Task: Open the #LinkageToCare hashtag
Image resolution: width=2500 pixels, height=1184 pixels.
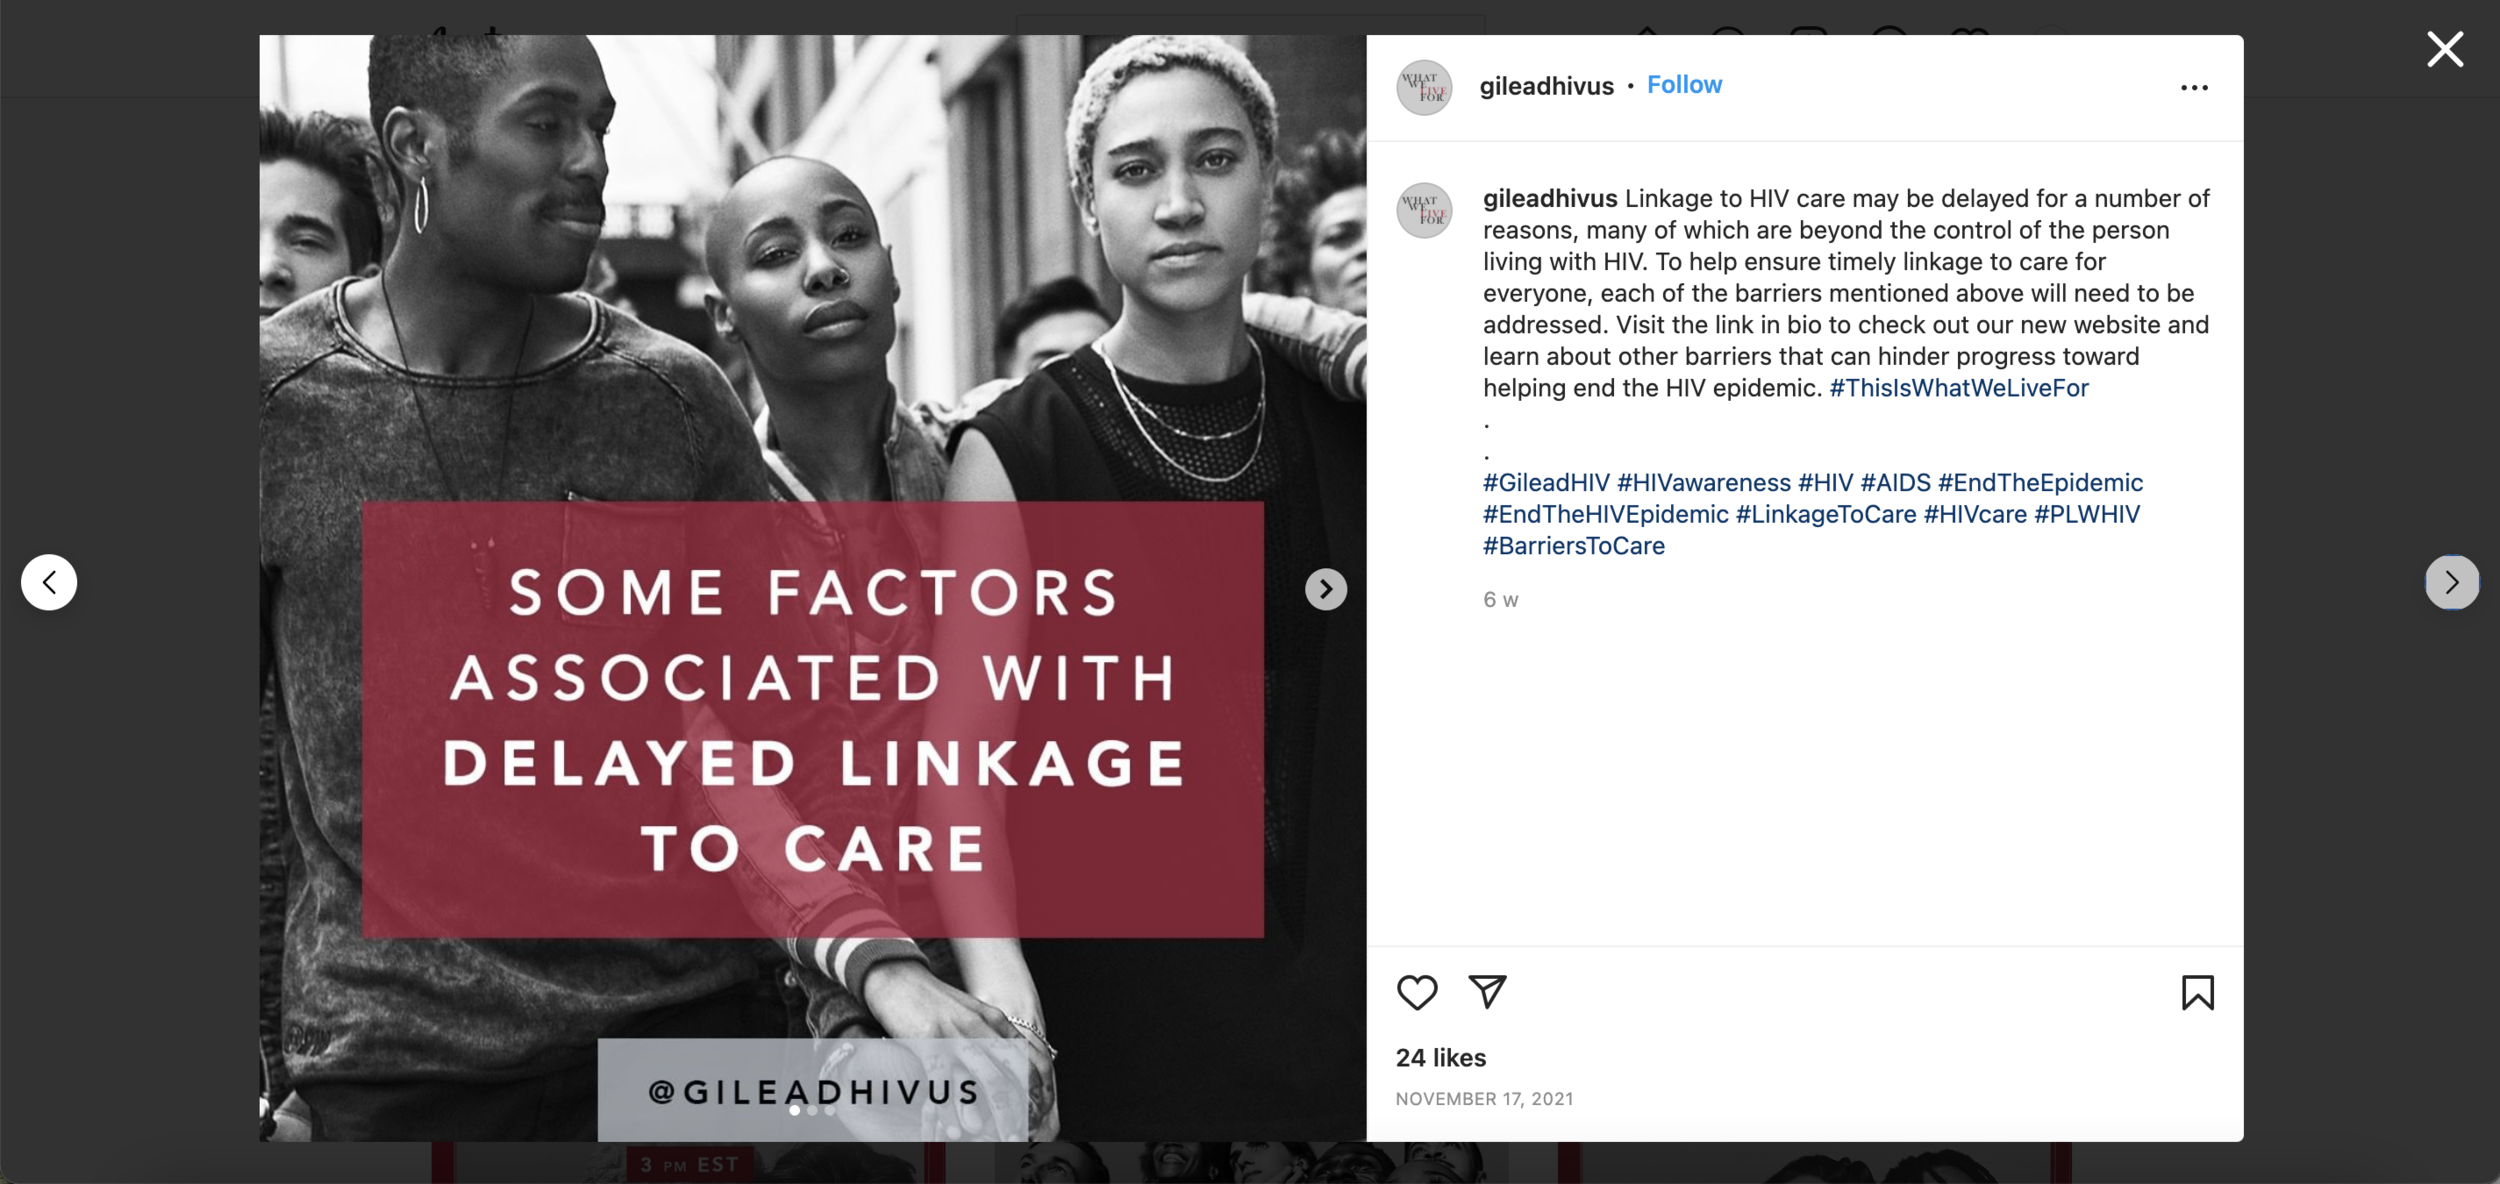Action: pyautogui.click(x=1826, y=515)
